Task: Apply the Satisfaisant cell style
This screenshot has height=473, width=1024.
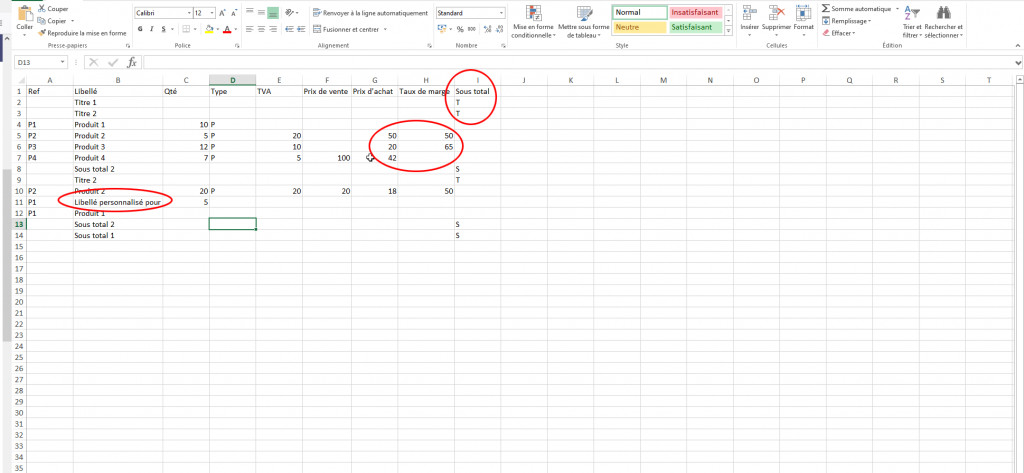Action: pos(694,27)
